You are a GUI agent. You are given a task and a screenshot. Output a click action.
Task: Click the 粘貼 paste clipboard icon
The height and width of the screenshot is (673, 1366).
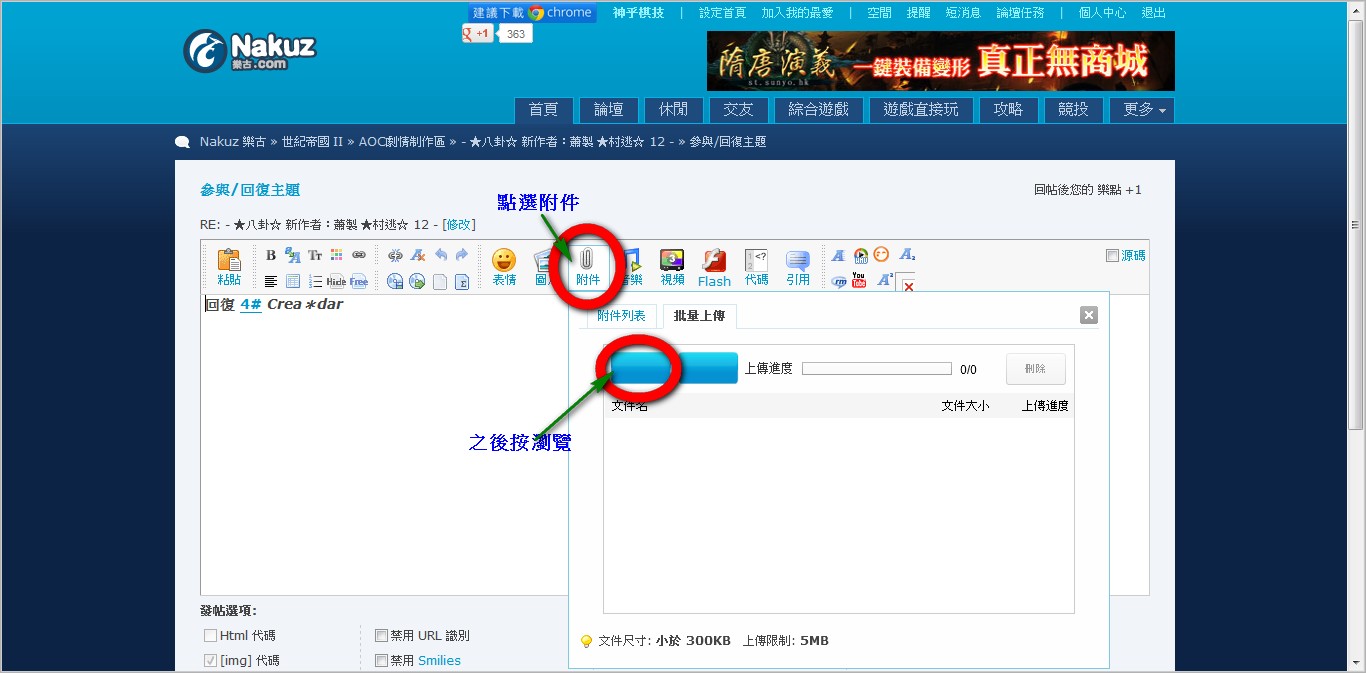[x=229, y=266]
